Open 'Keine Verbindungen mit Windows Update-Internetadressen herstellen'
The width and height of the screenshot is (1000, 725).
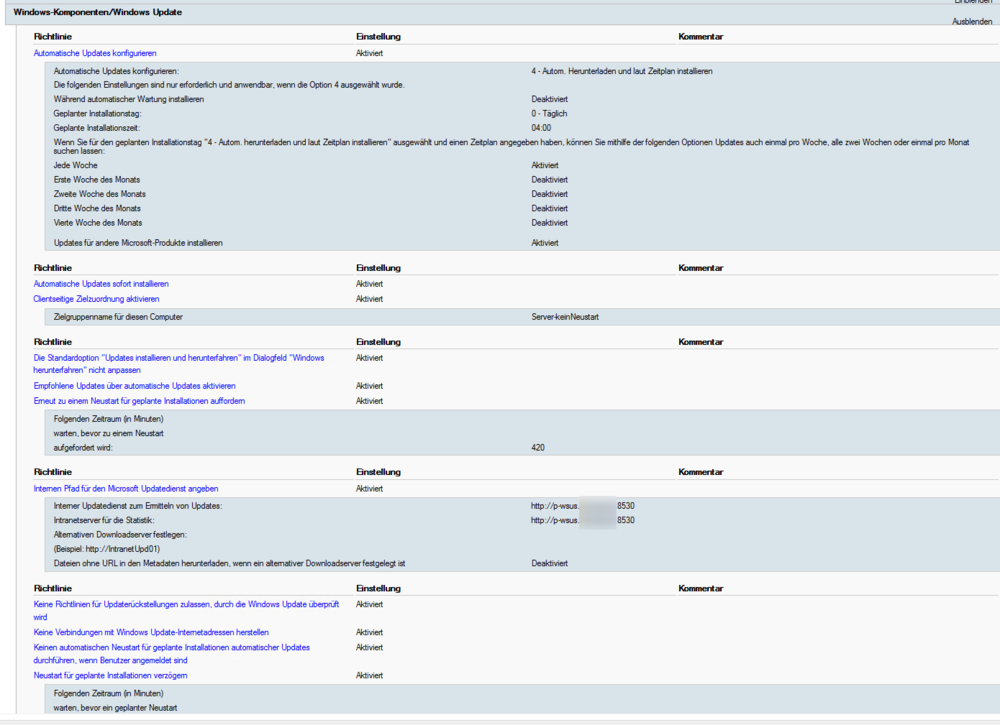coord(151,632)
